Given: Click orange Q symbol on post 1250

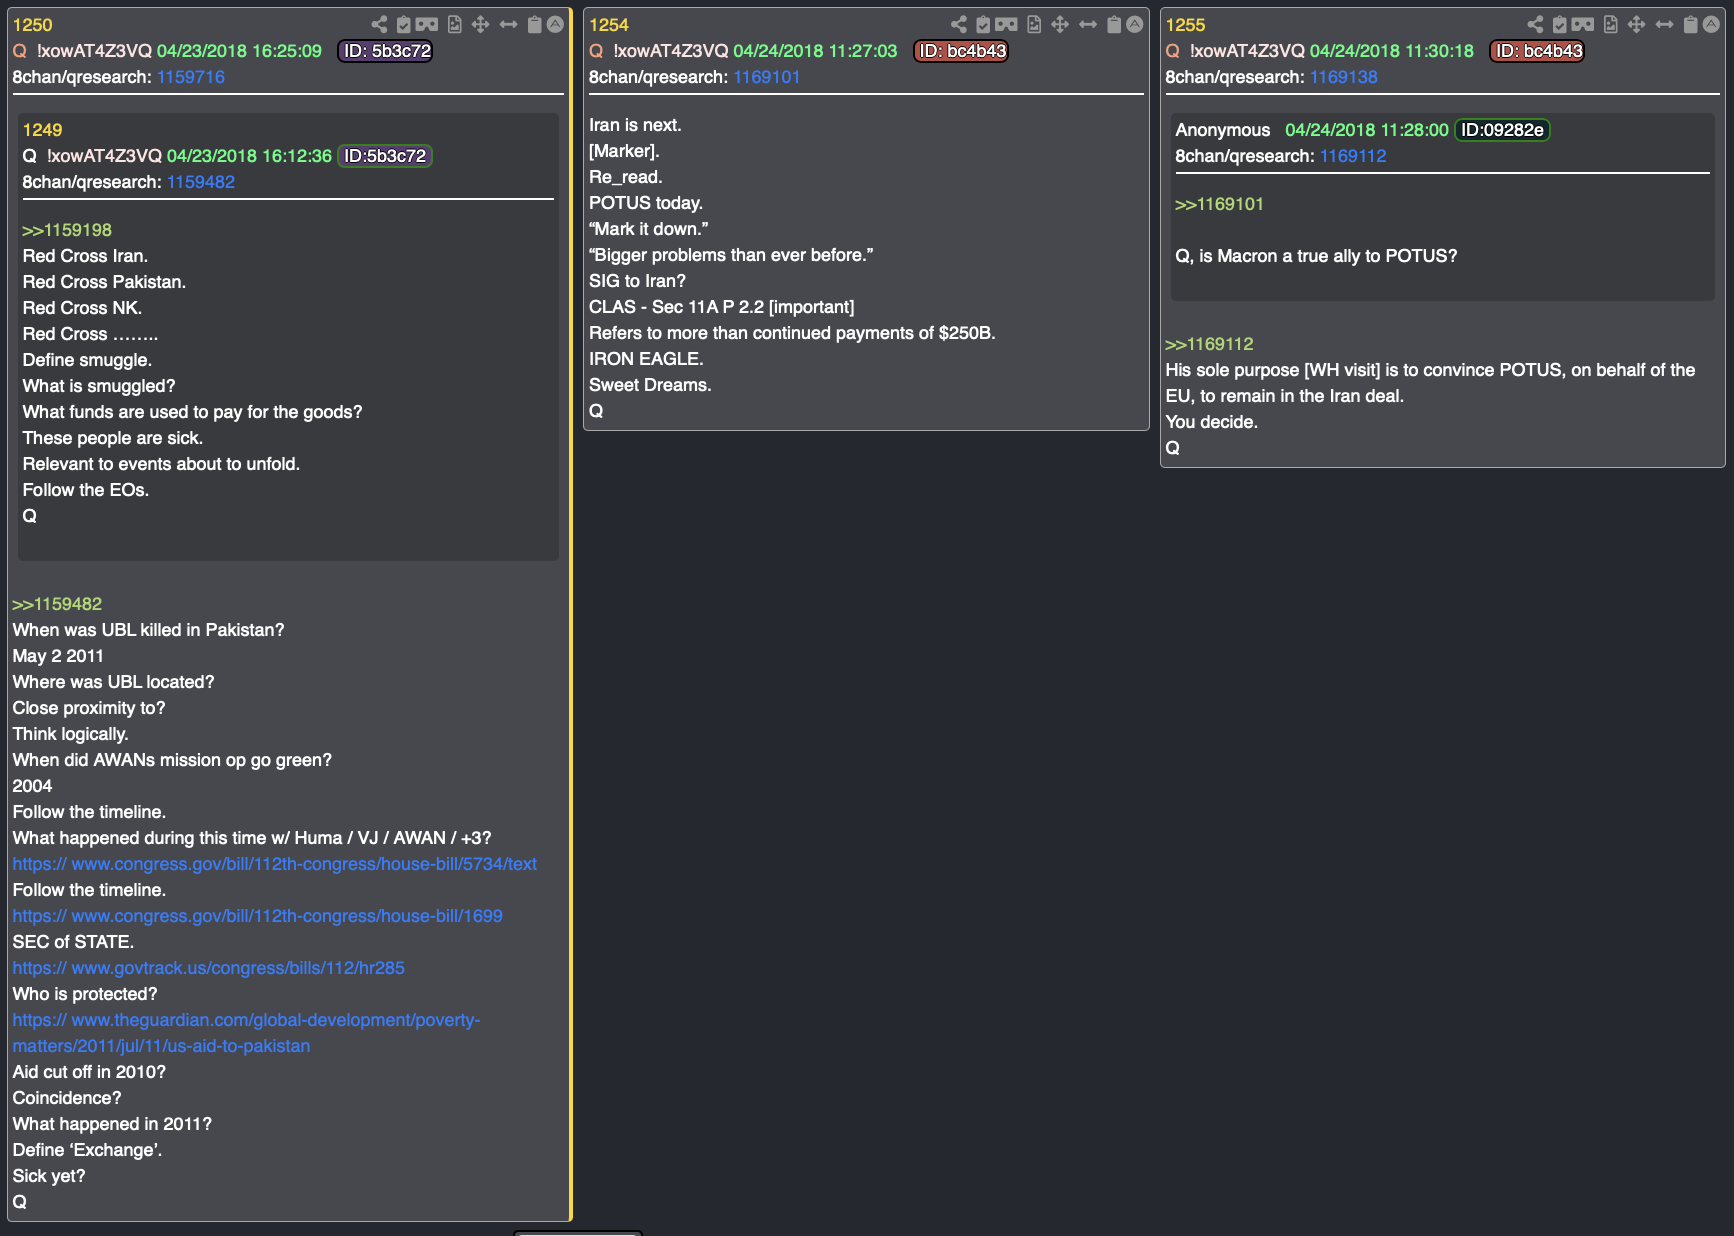Looking at the screenshot, I should [20, 51].
